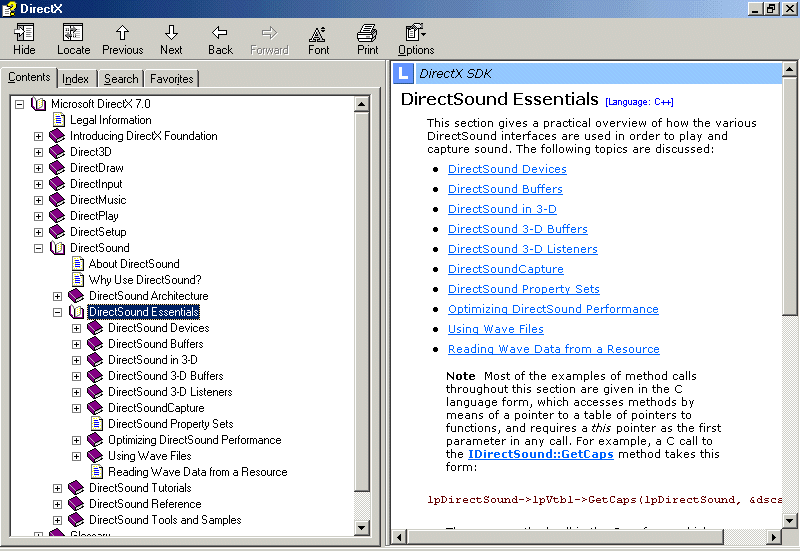
Task: Open the DirectSound Devices link
Action: [x=507, y=169]
